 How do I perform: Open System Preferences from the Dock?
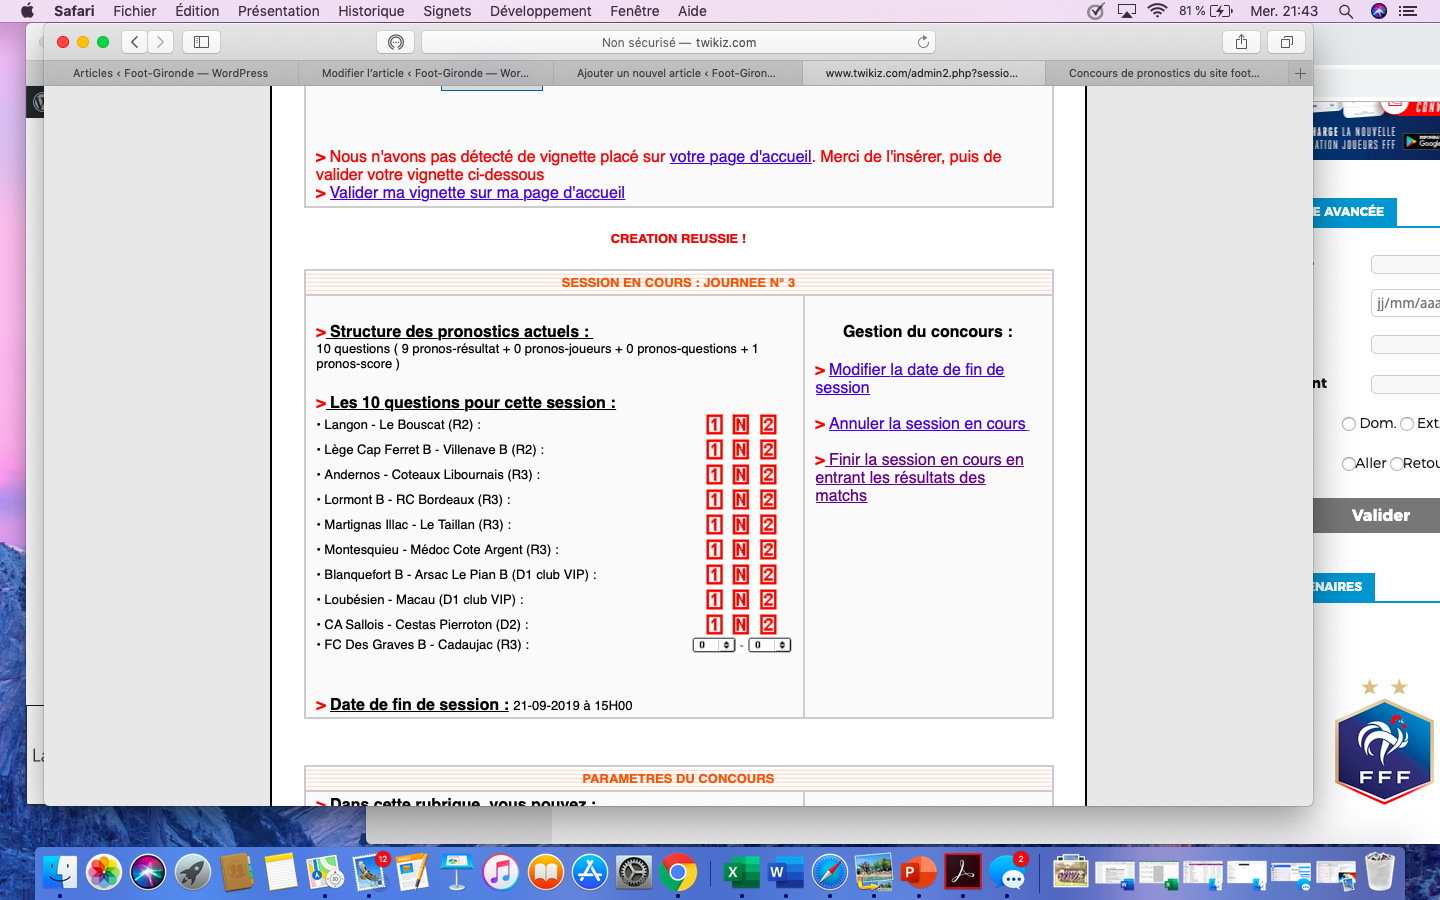point(633,872)
